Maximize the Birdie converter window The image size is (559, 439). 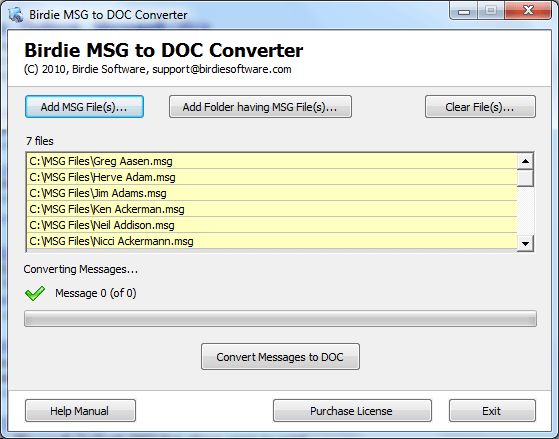coord(491,11)
